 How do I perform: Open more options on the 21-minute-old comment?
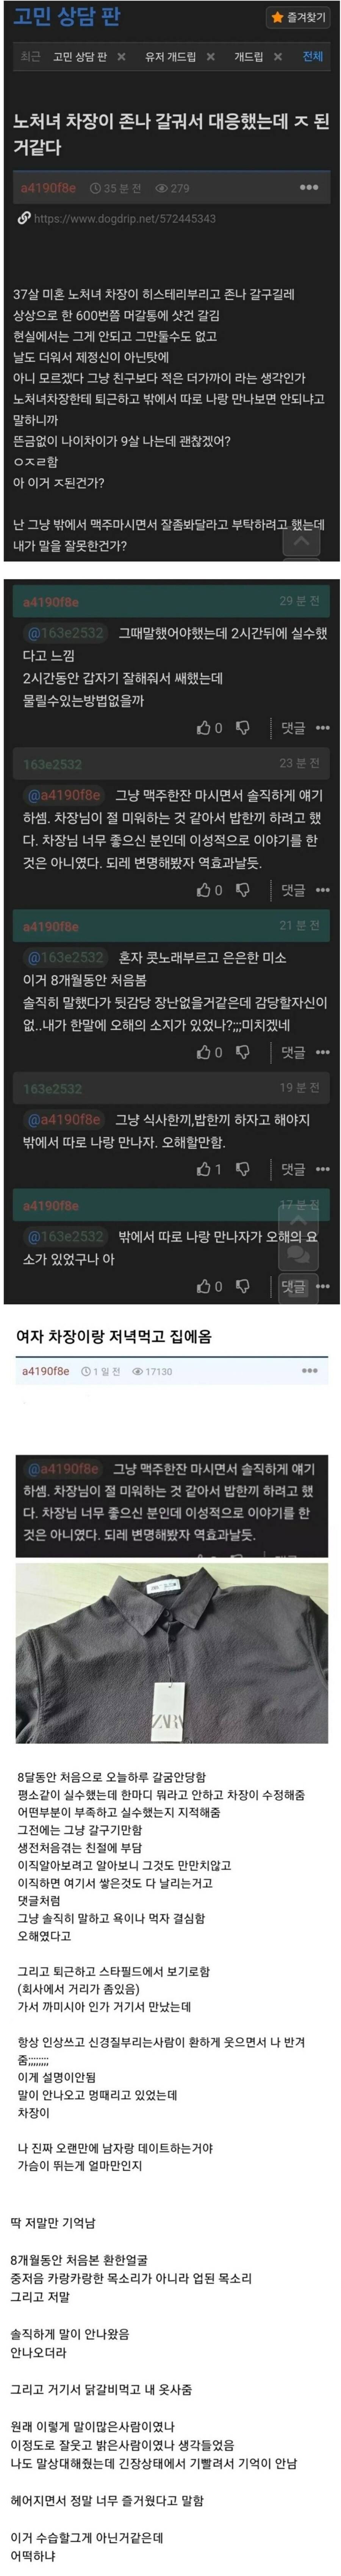[322, 1052]
